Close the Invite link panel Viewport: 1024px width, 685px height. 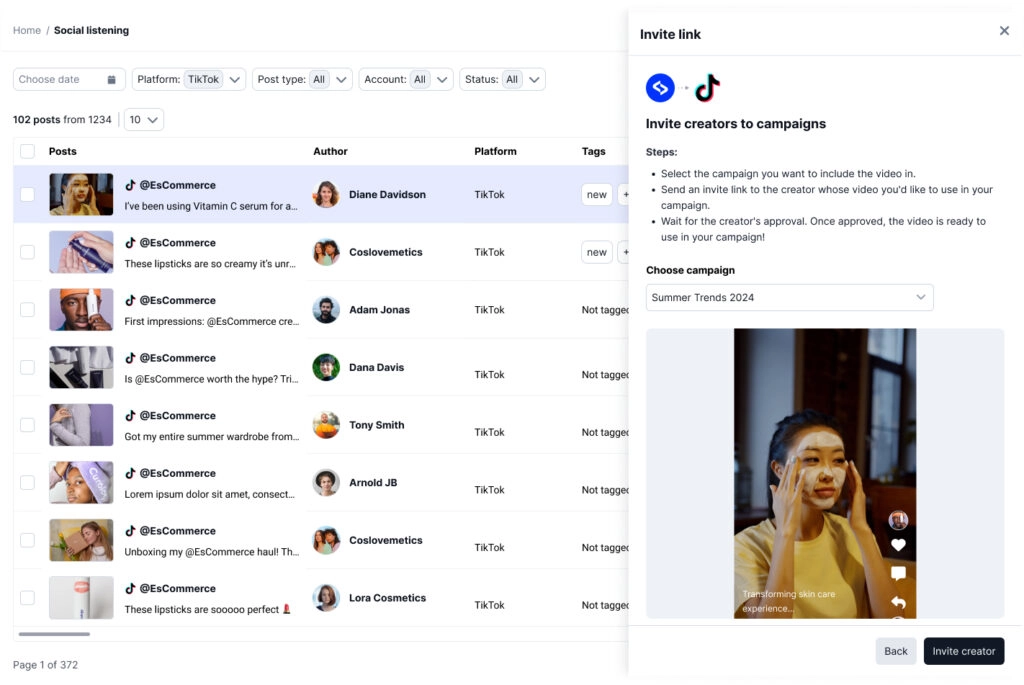tap(1004, 31)
